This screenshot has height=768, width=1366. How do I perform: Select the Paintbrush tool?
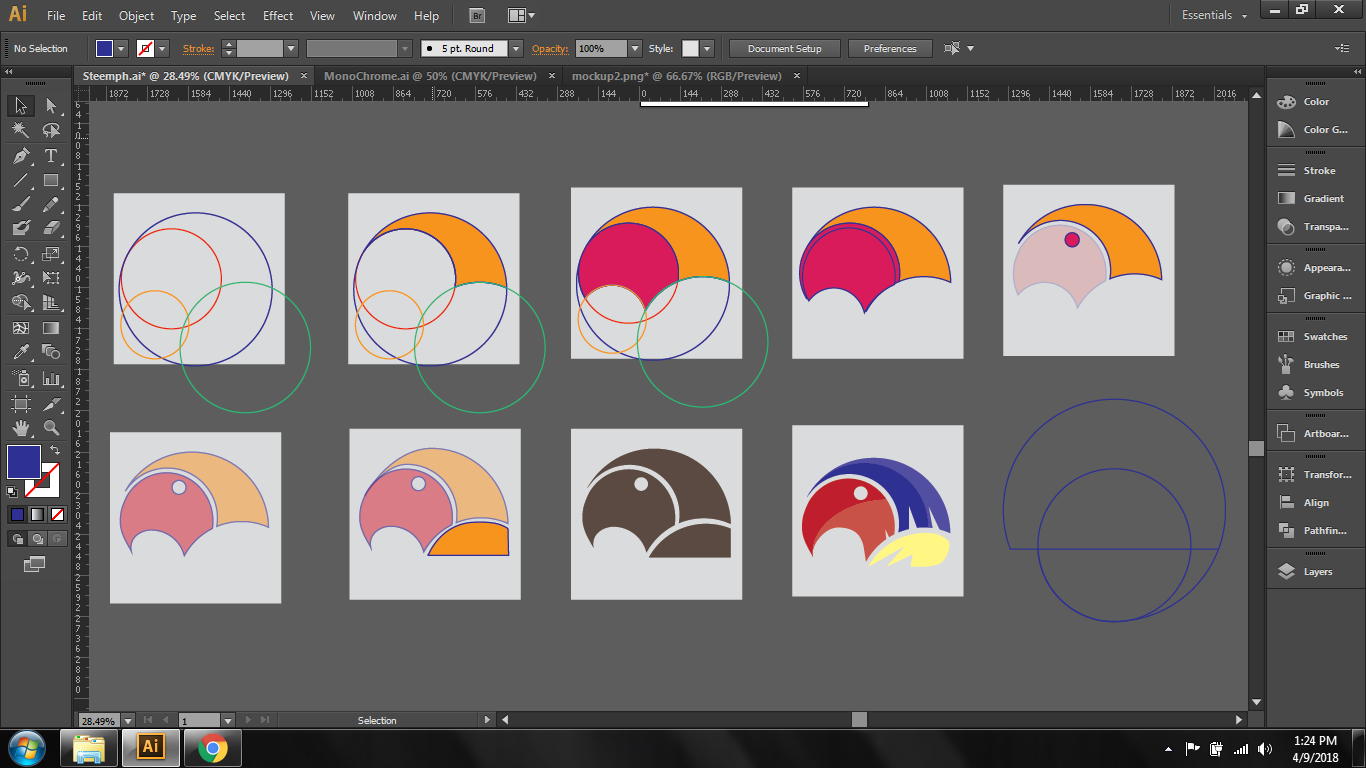click(x=20, y=204)
